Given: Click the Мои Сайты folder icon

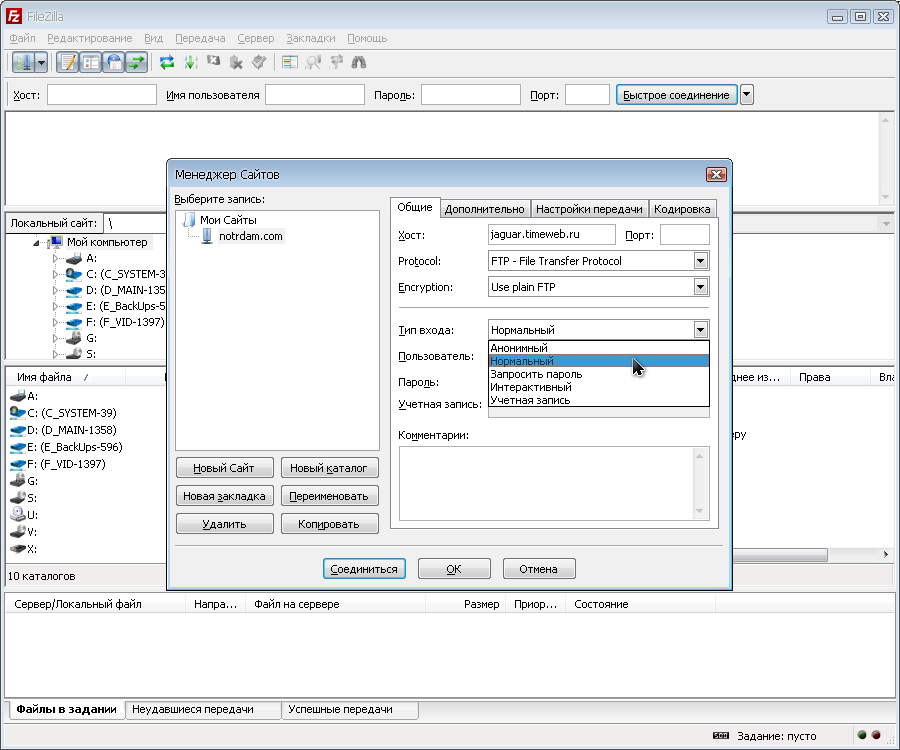Looking at the screenshot, I should coord(189,220).
